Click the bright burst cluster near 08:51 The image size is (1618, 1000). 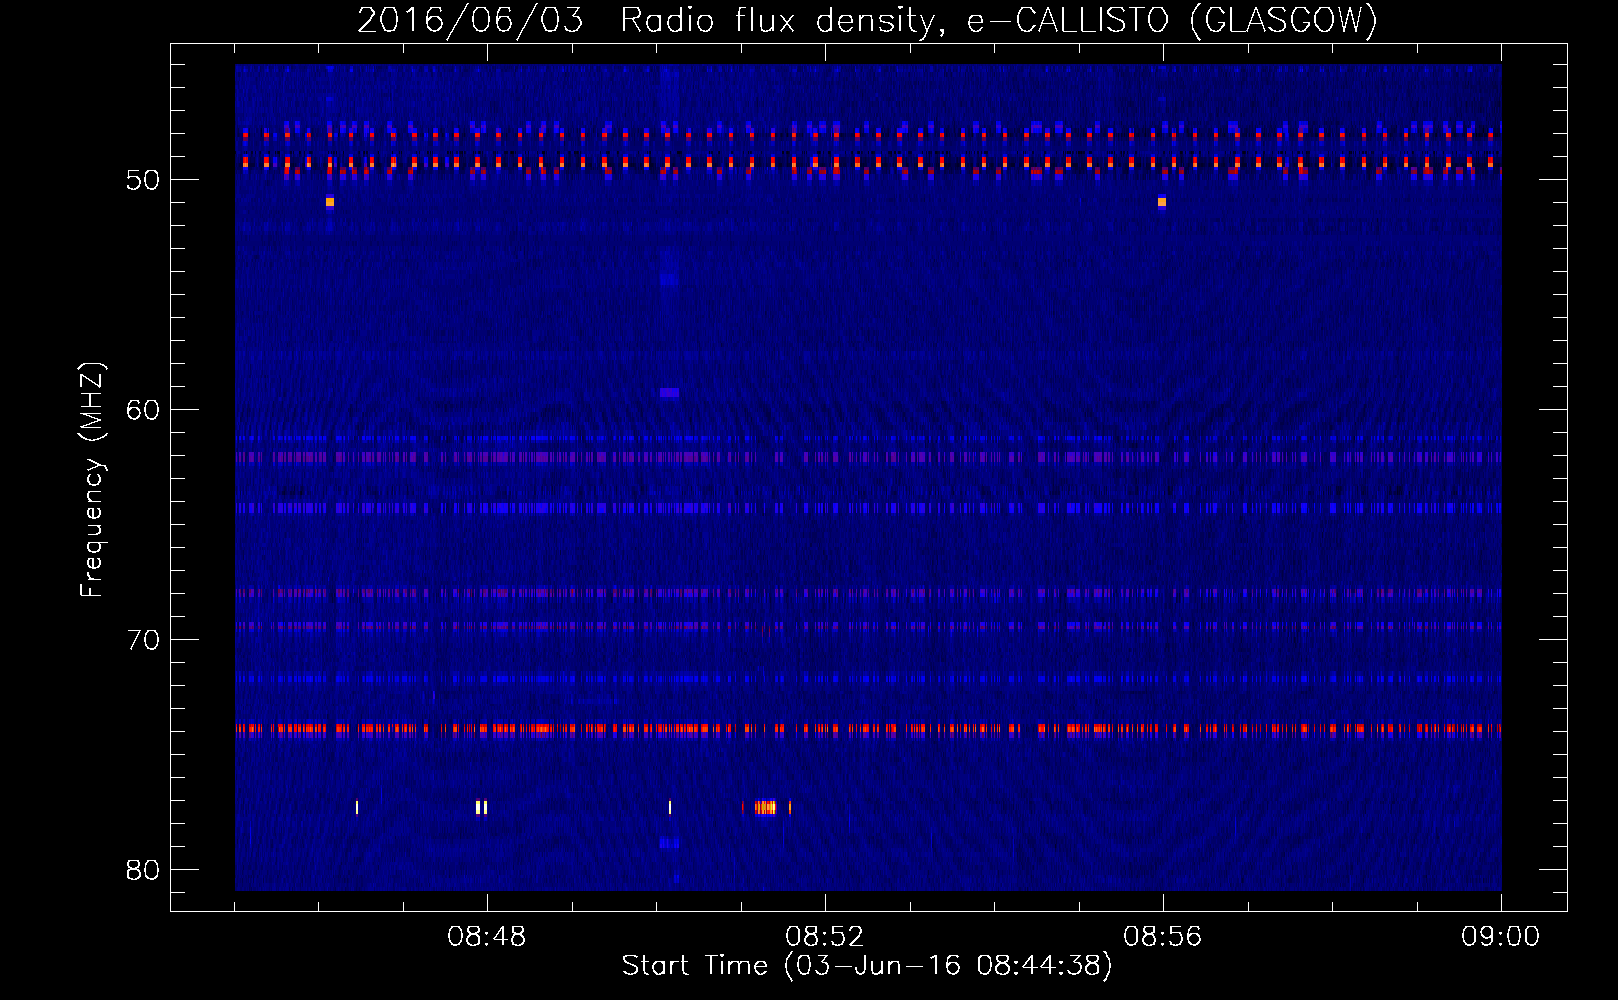tap(766, 808)
